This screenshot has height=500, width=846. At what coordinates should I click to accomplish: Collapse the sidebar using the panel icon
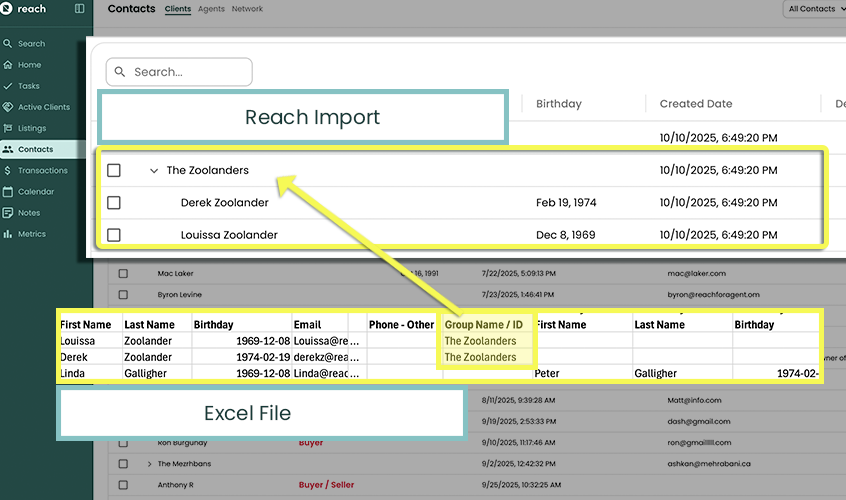click(80, 9)
